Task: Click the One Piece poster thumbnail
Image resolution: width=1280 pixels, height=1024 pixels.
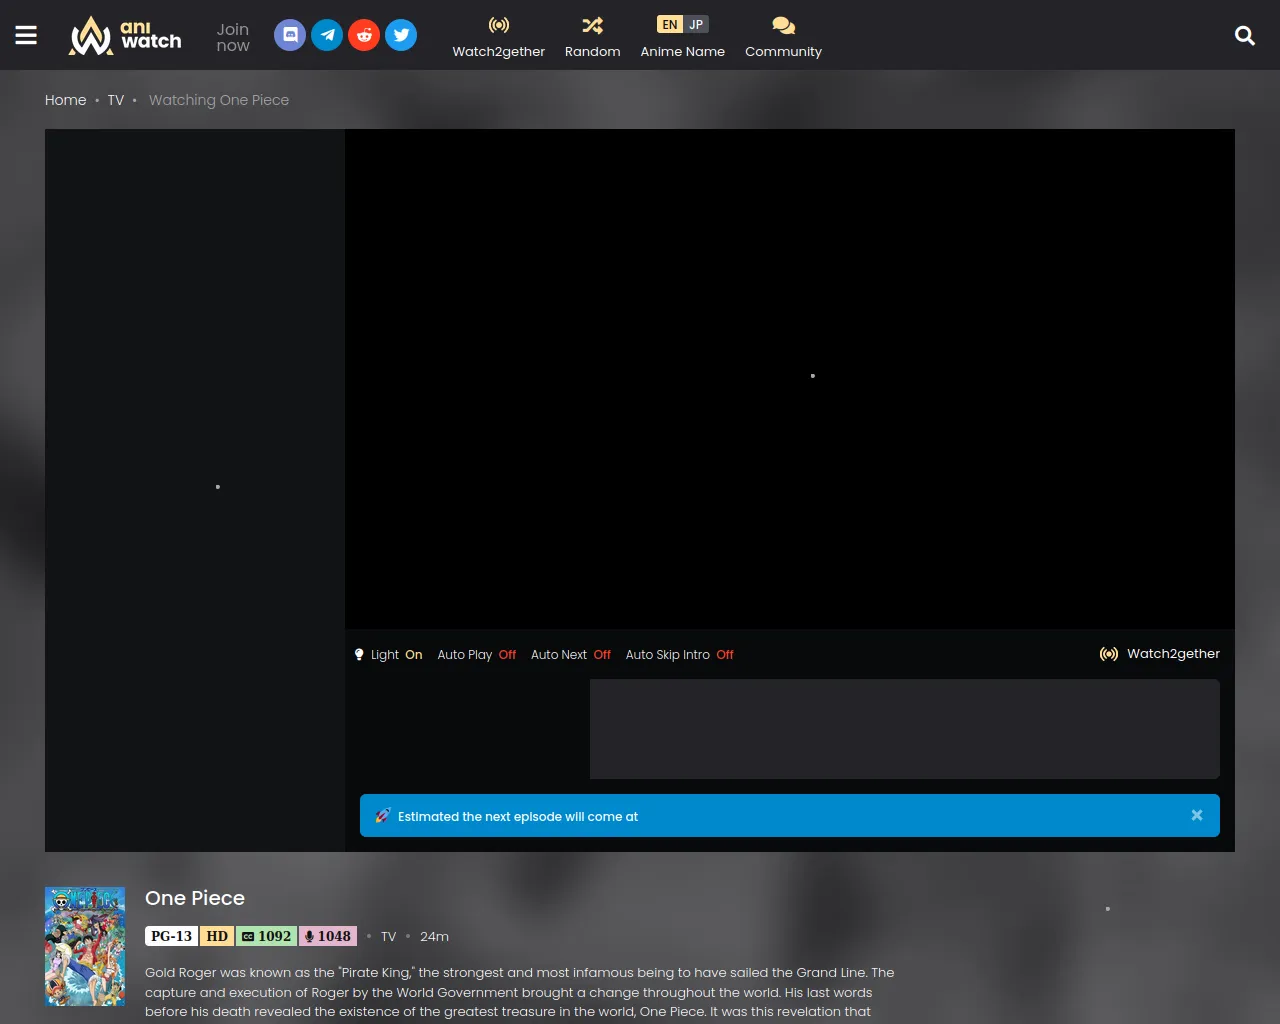Action: 85,946
